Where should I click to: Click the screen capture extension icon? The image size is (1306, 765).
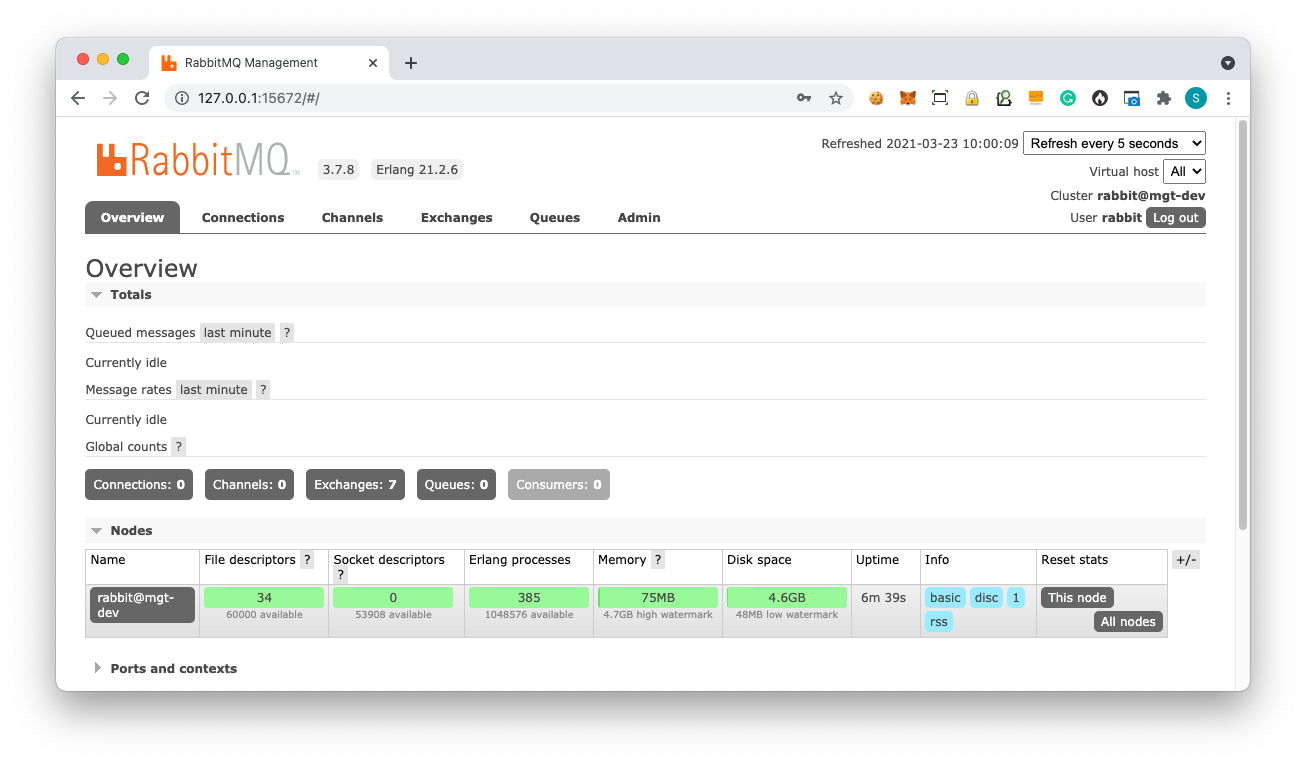pos(940,98)
